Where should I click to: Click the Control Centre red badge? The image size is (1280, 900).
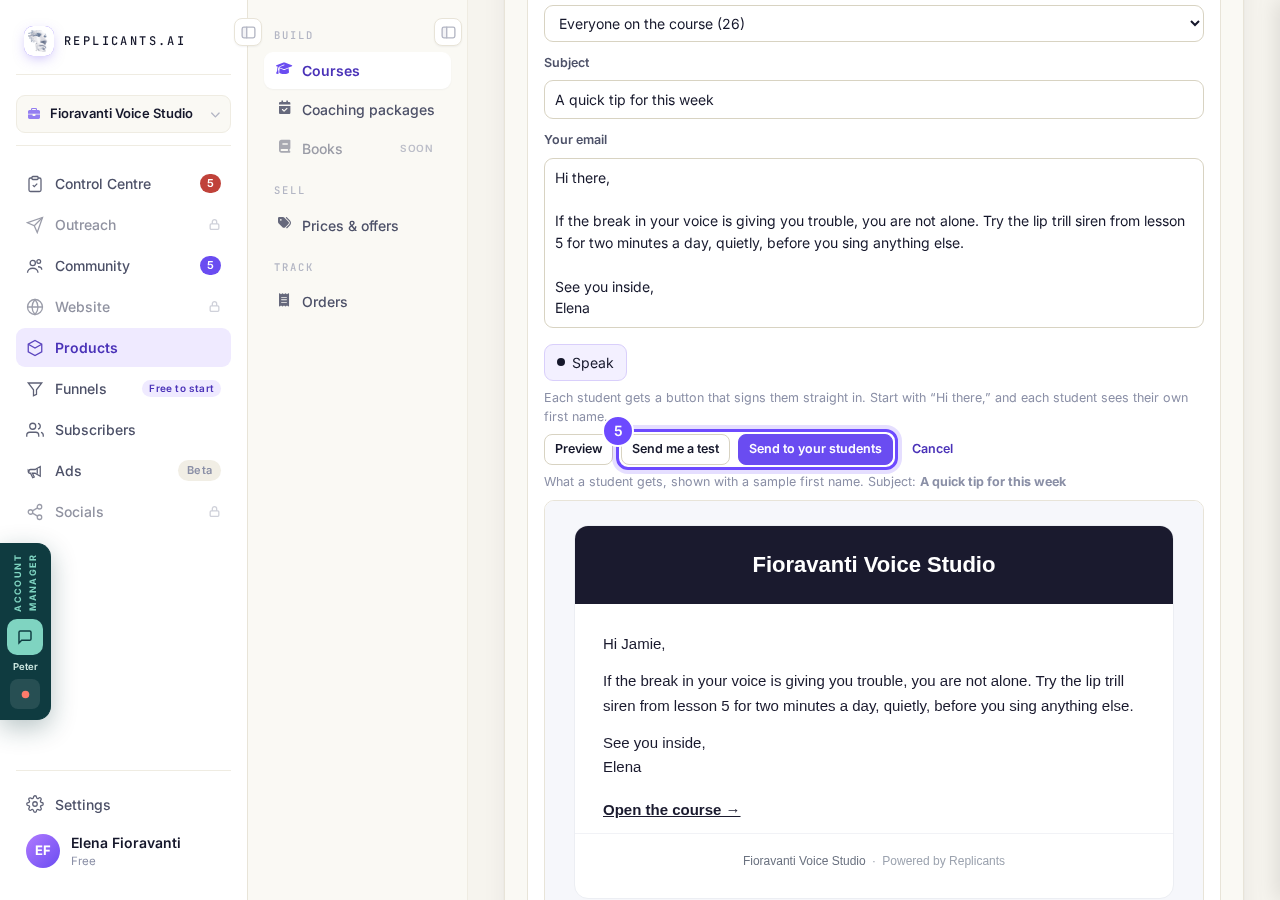210,184
